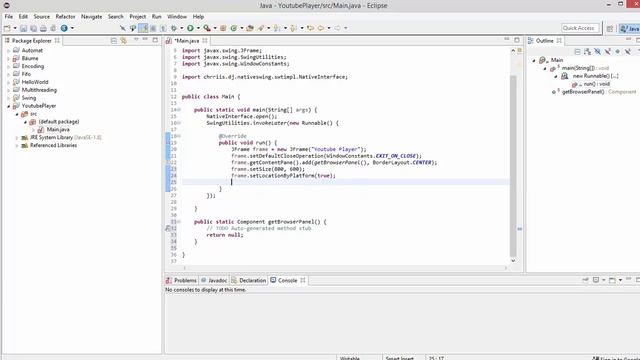Switch to the Javadoc tab

pyautogui.click(x=214, y=280)
